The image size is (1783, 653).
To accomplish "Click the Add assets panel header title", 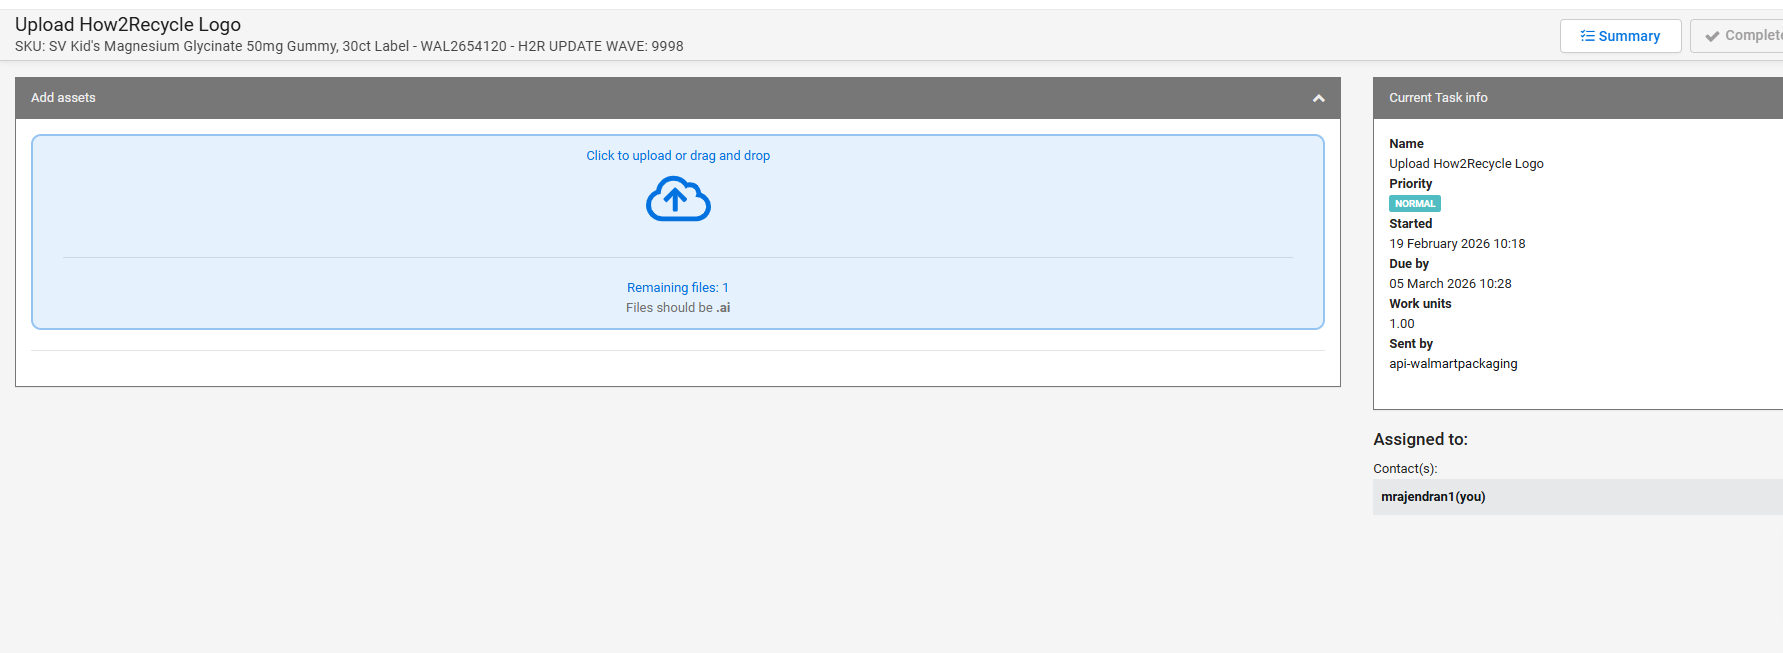I will 63,98.
